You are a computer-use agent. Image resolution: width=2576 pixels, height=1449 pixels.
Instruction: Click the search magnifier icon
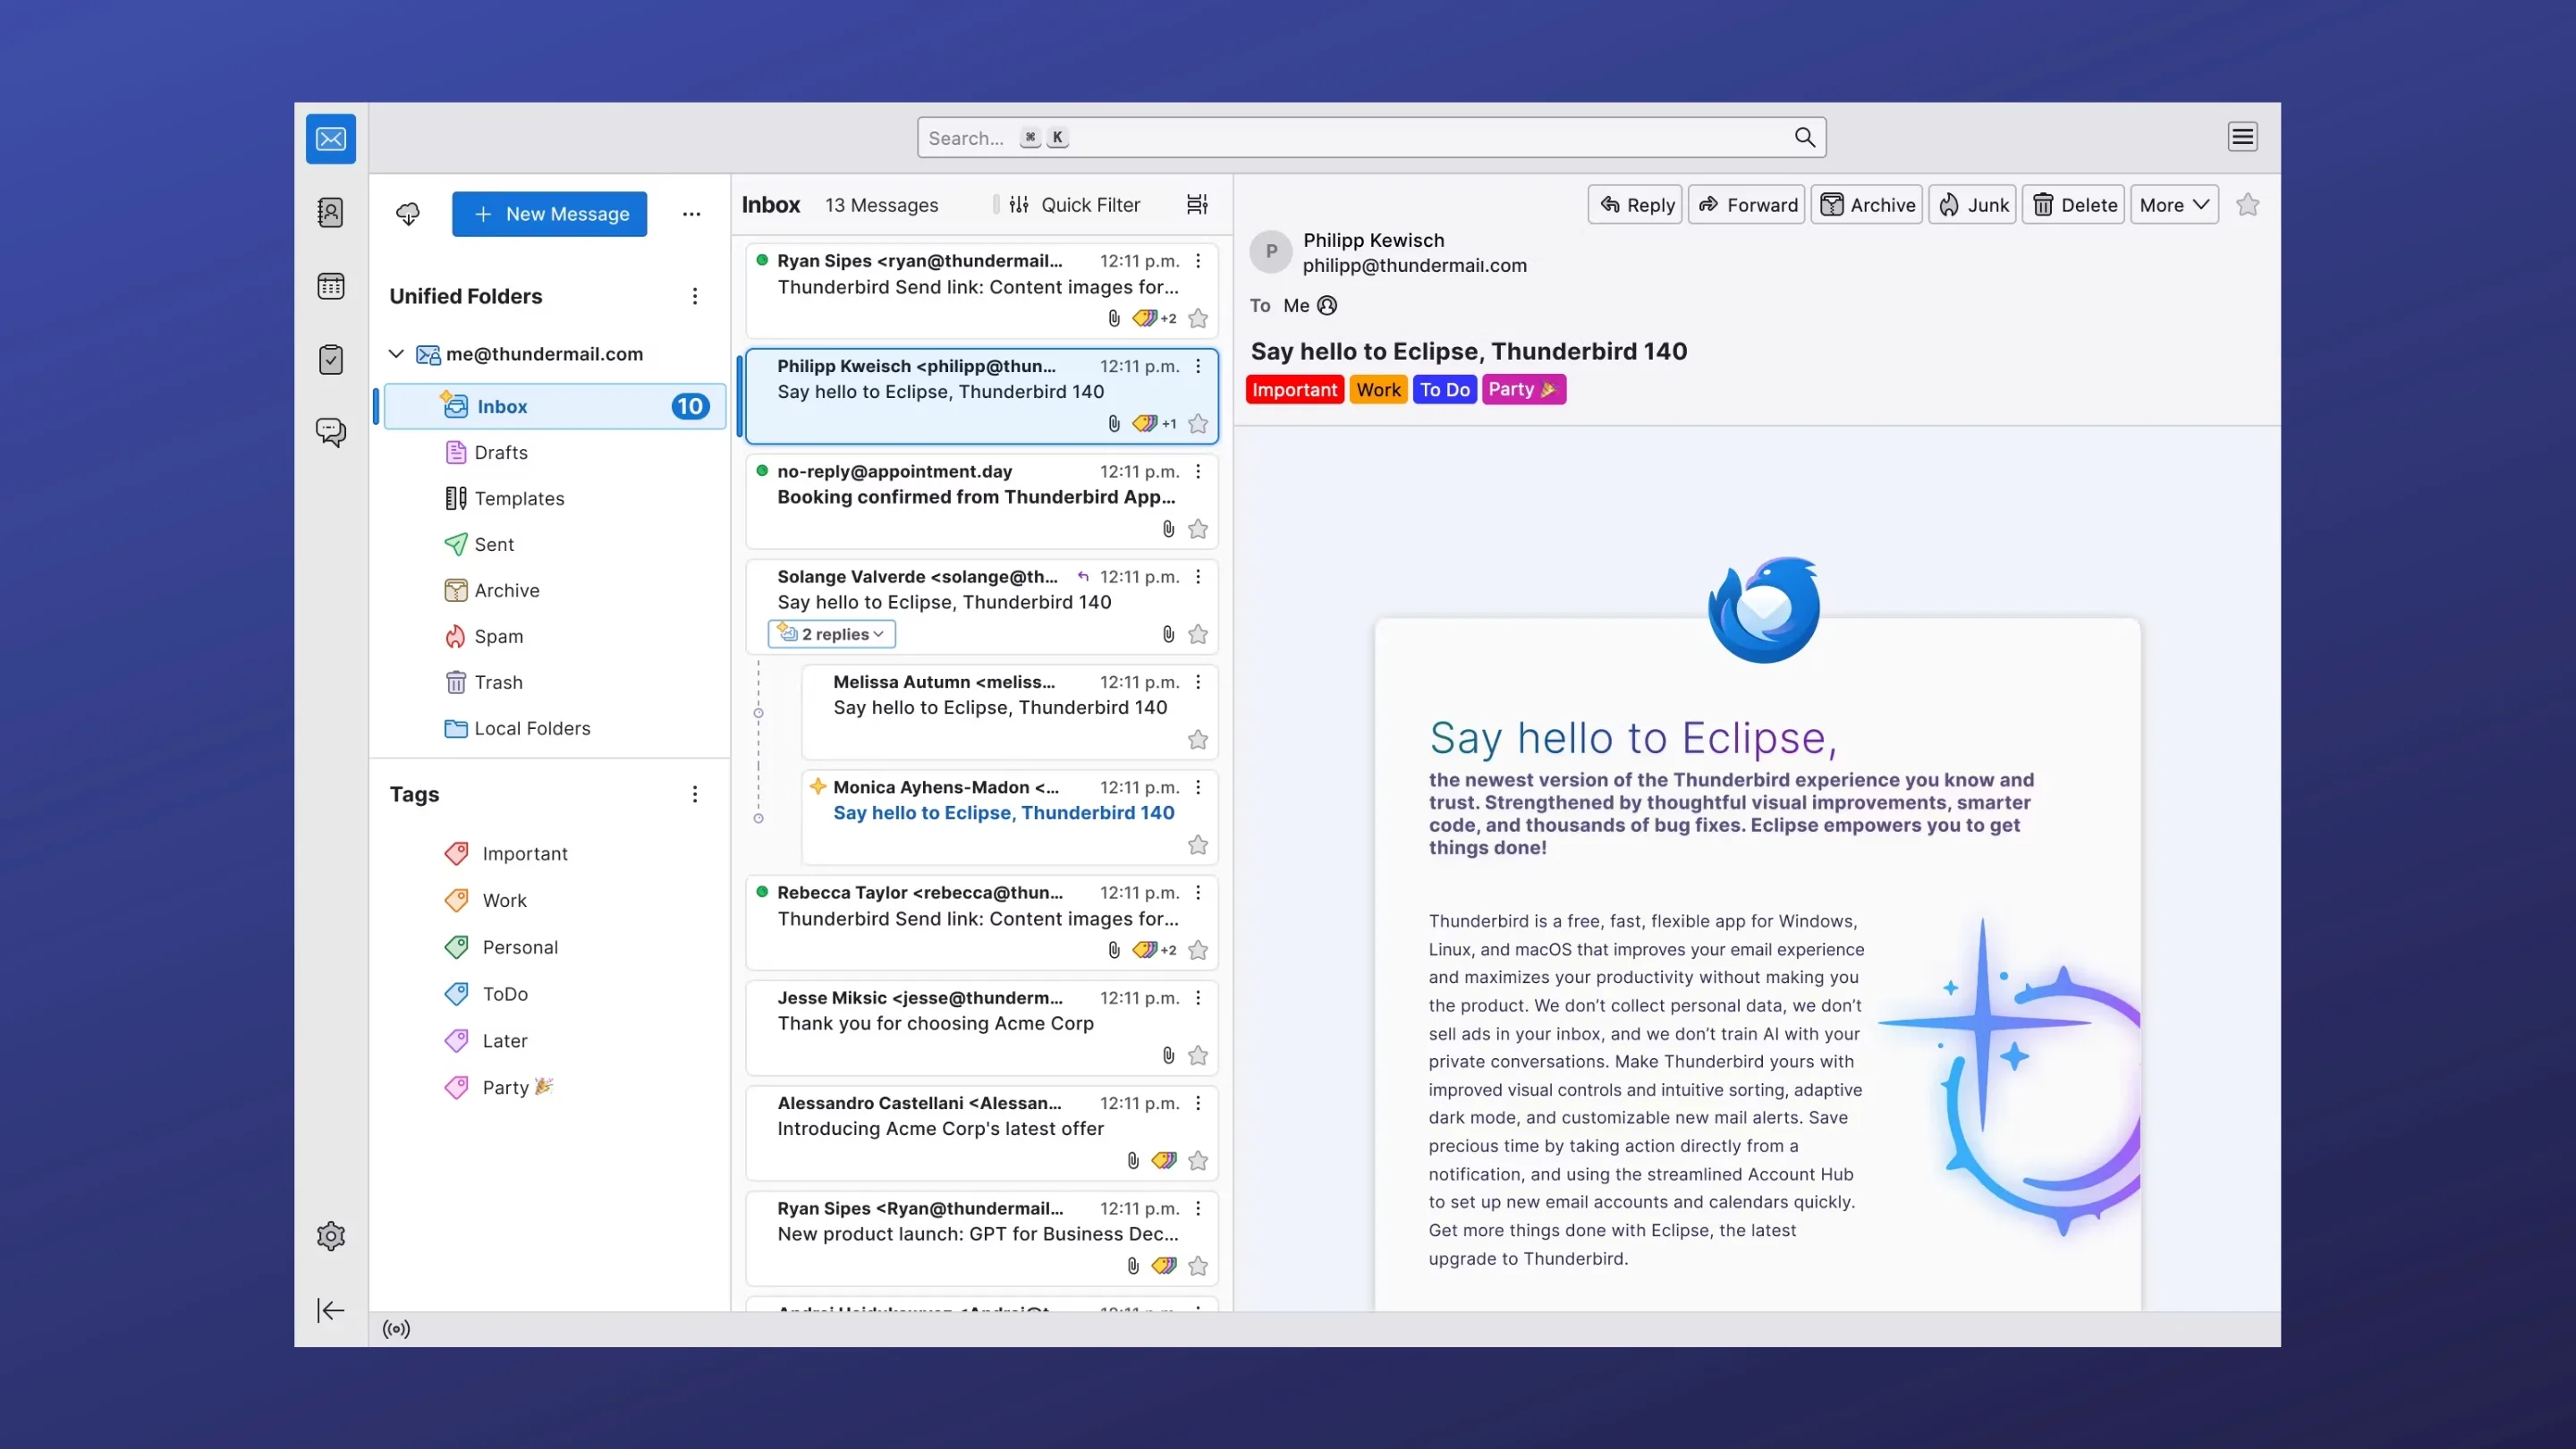pos(1804,137)
